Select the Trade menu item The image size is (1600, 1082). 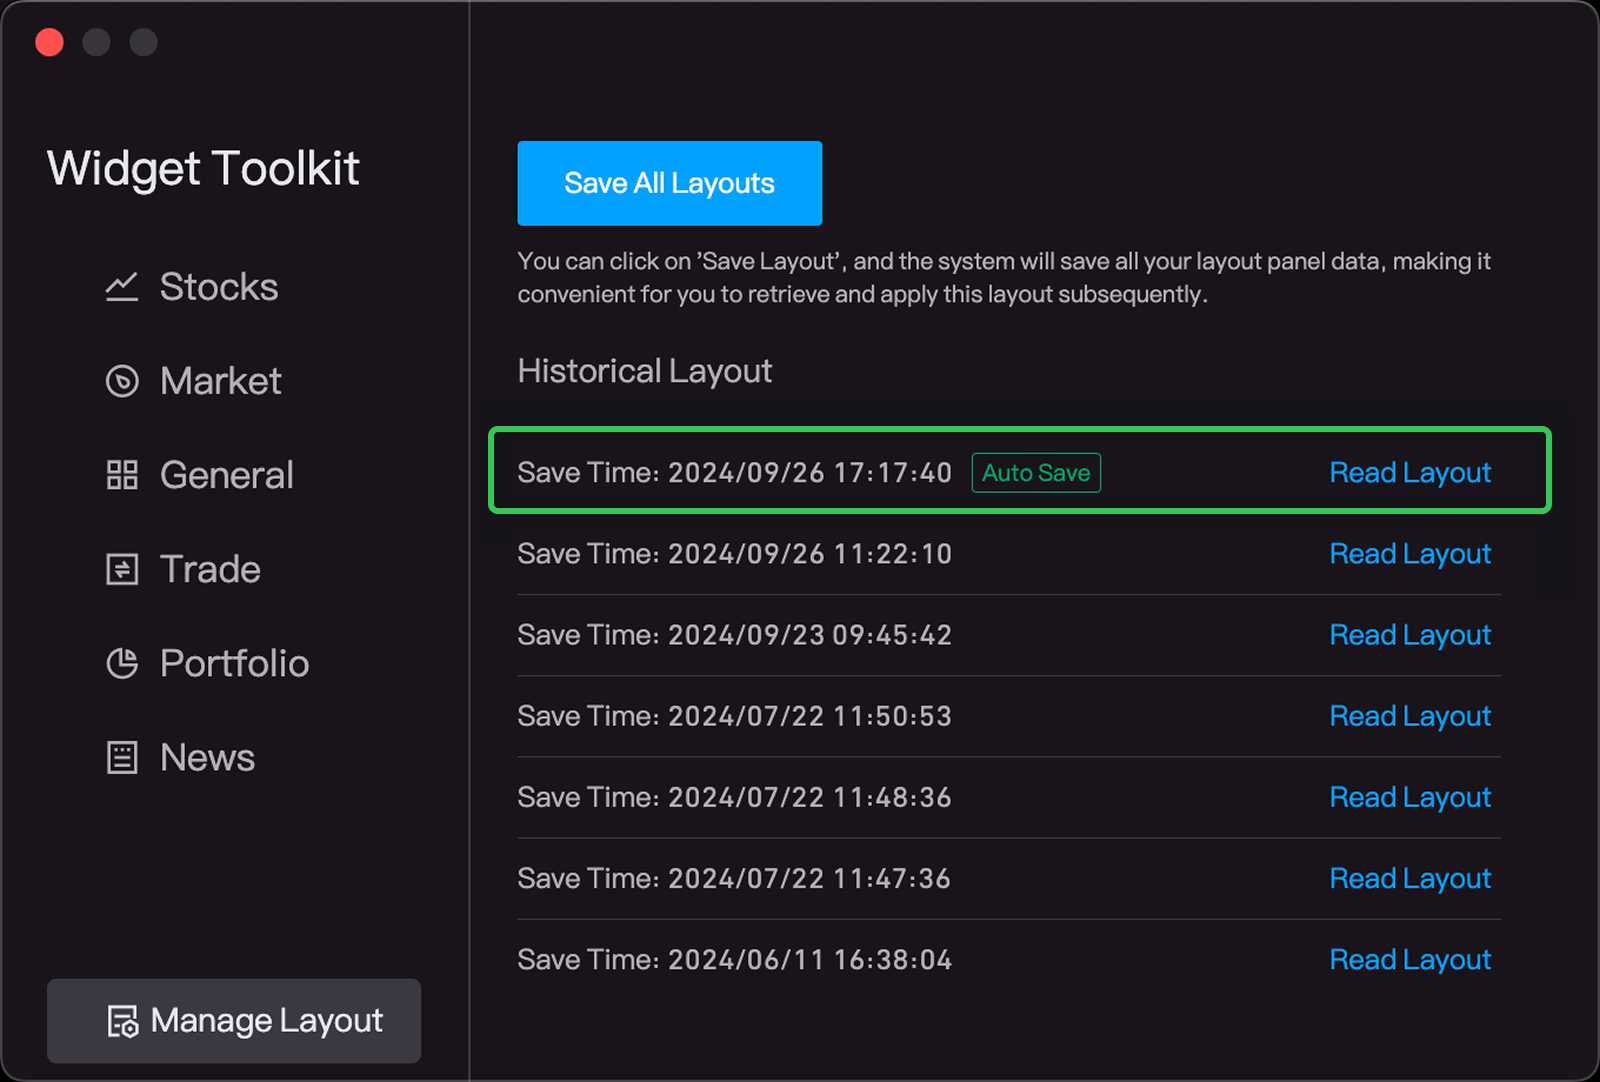coord(210,569)
